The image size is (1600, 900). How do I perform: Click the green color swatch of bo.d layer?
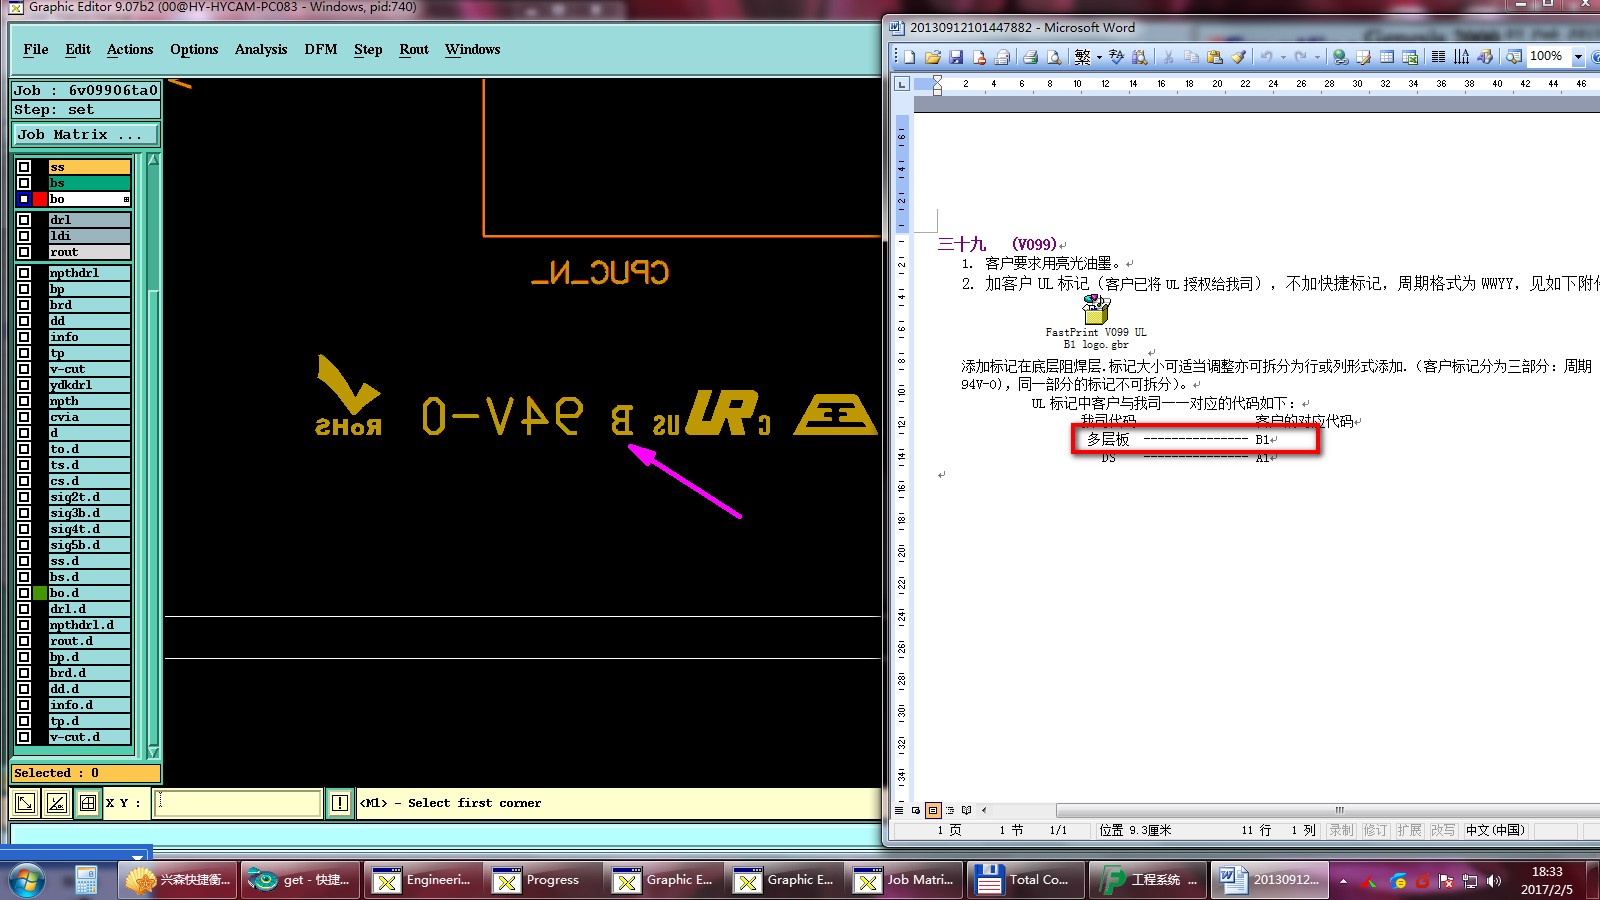[x=40, y=593]
